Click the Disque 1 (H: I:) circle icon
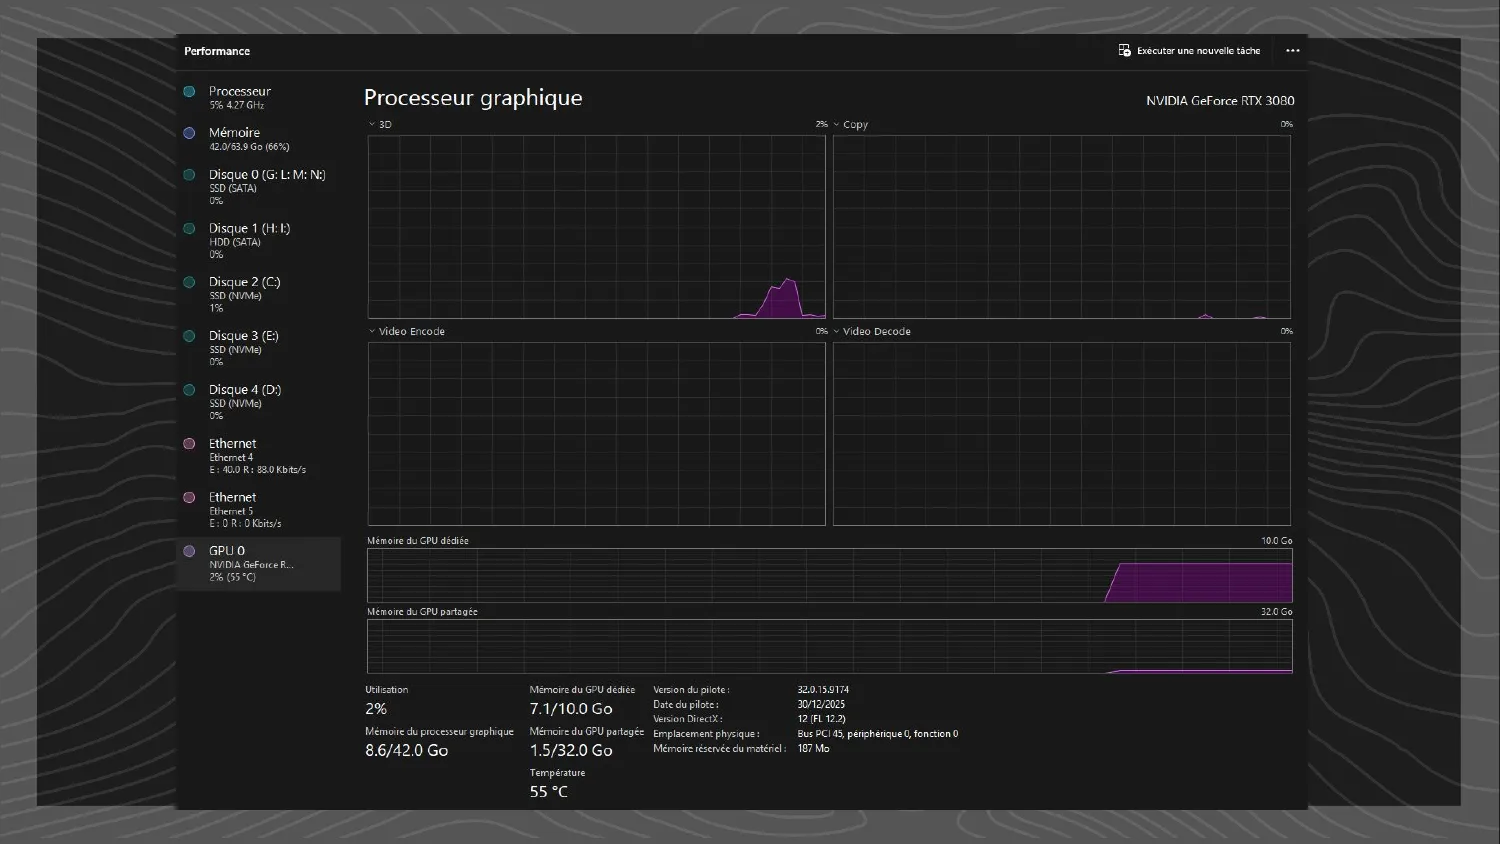Screen dimensions: 1500x844 tap(189, 229)
